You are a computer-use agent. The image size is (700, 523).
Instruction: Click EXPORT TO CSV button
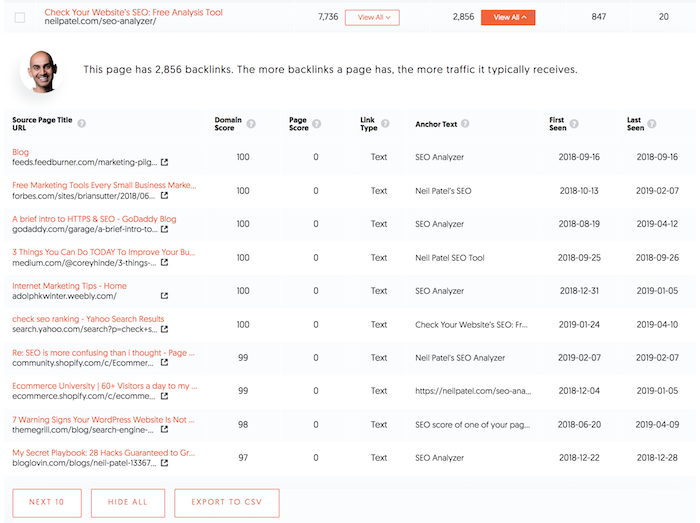[227, 502]
